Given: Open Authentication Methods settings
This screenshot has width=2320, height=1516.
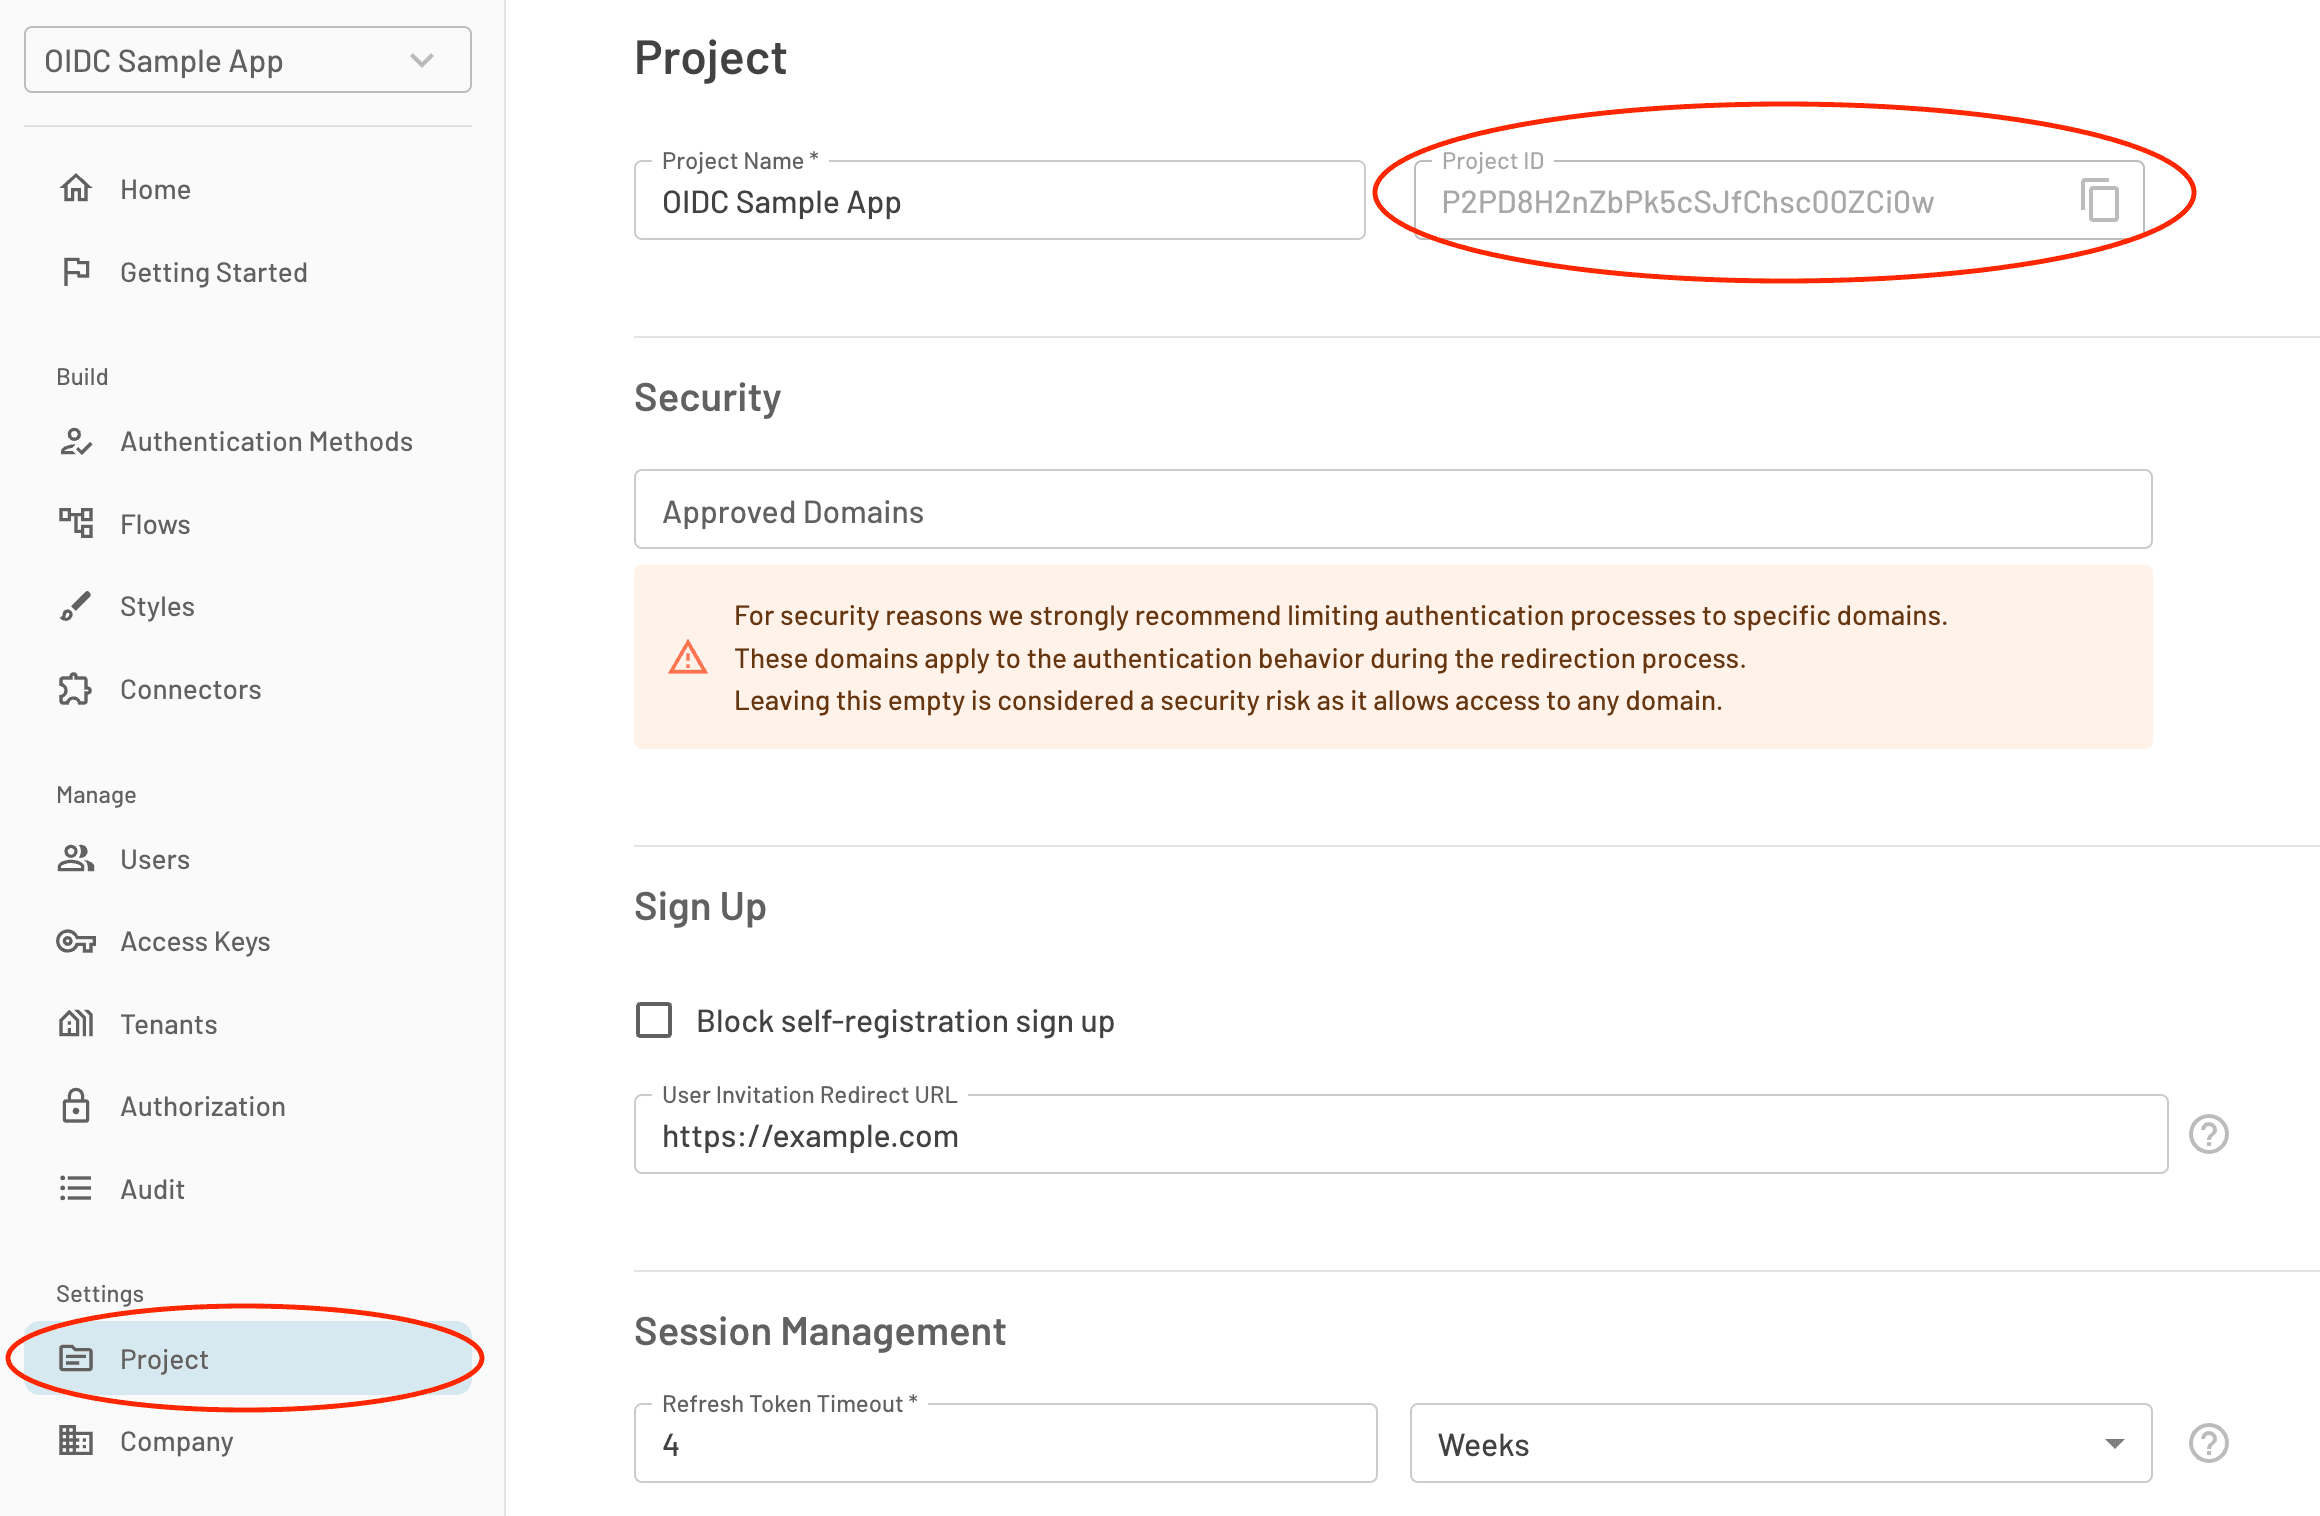Looking at the screenshot, I should (x=266, y=442).
